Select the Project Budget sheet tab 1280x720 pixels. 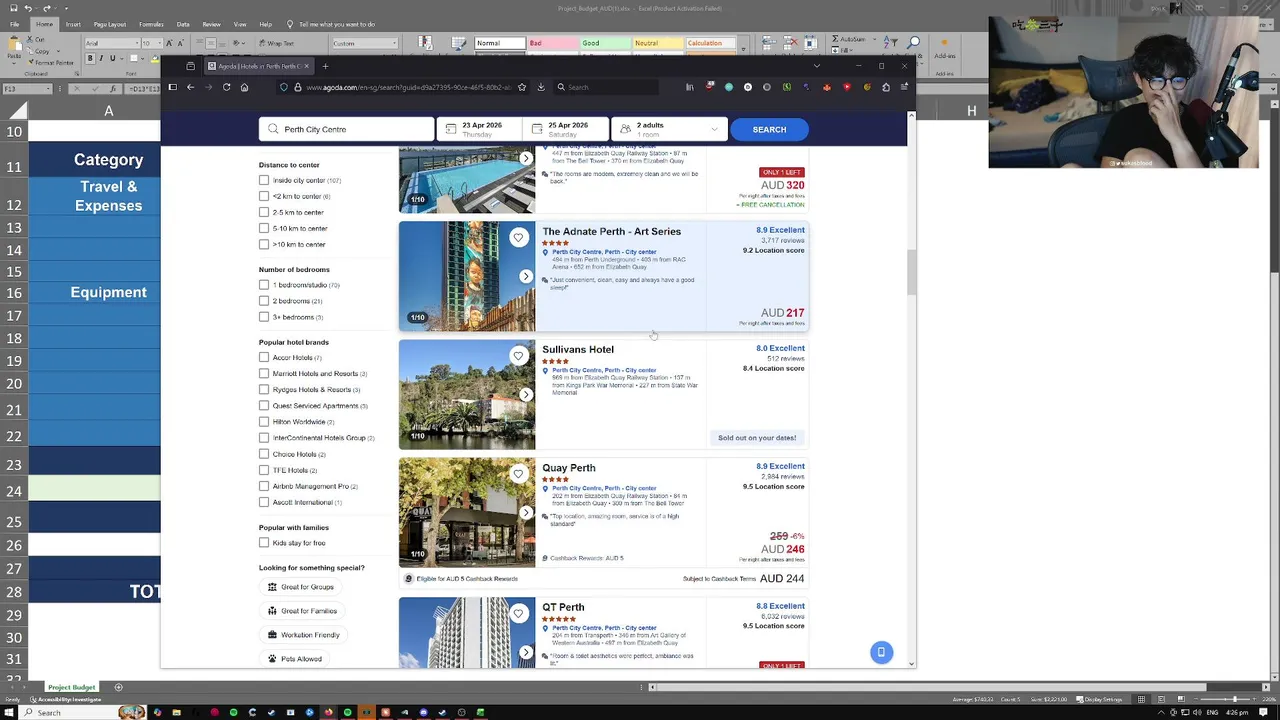click(71, 687)
